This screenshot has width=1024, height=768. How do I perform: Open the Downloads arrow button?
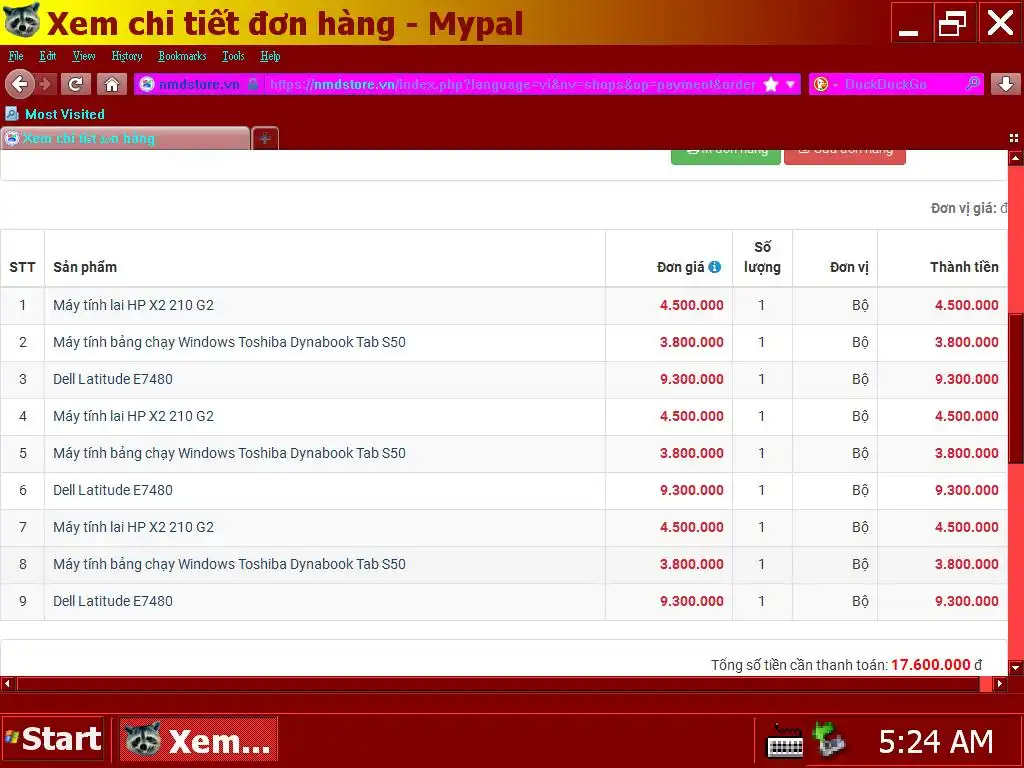coord(1006,84)
